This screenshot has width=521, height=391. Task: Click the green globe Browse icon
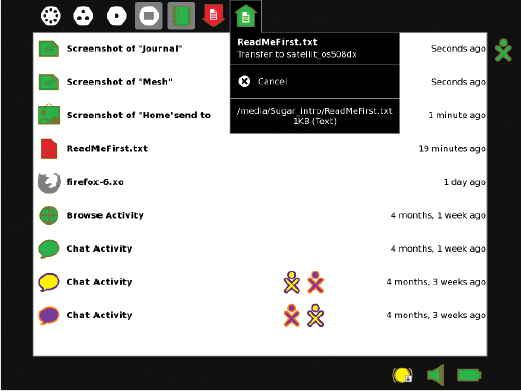click(x=49, y=215)
